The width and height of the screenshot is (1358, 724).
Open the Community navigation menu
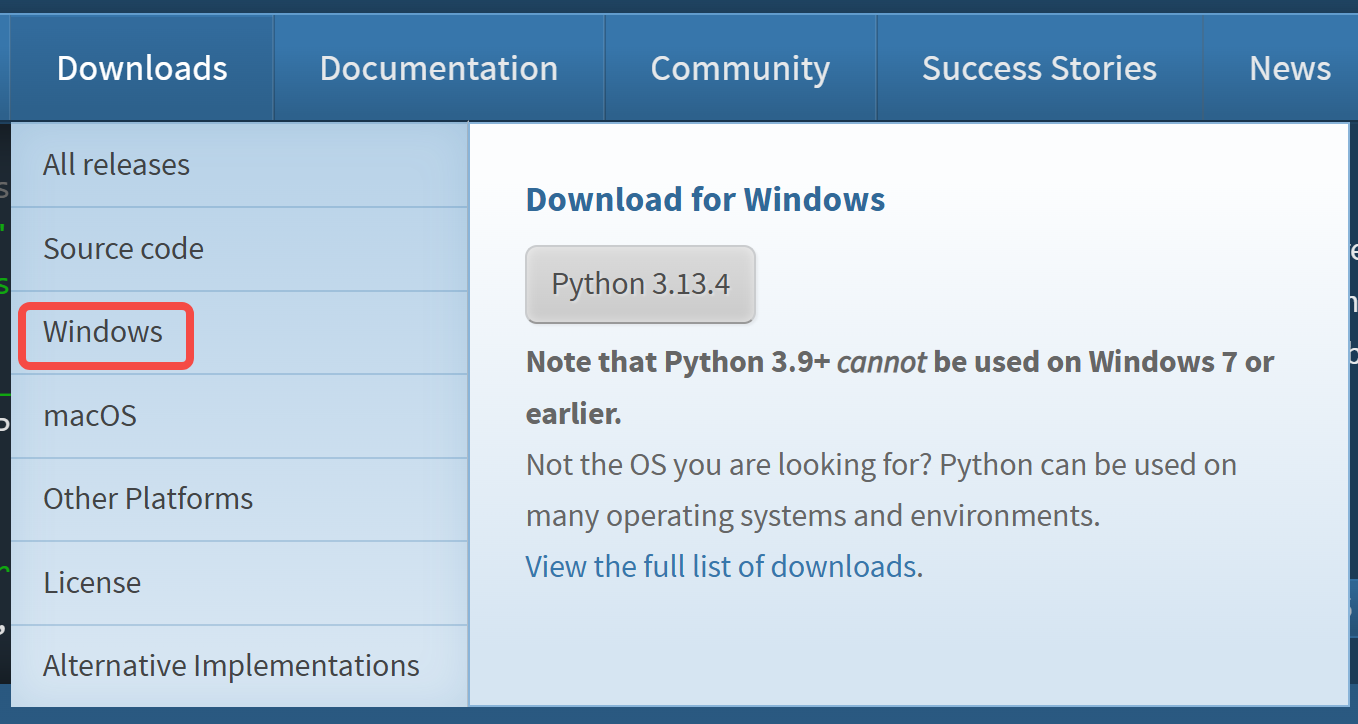coord(740,68)
